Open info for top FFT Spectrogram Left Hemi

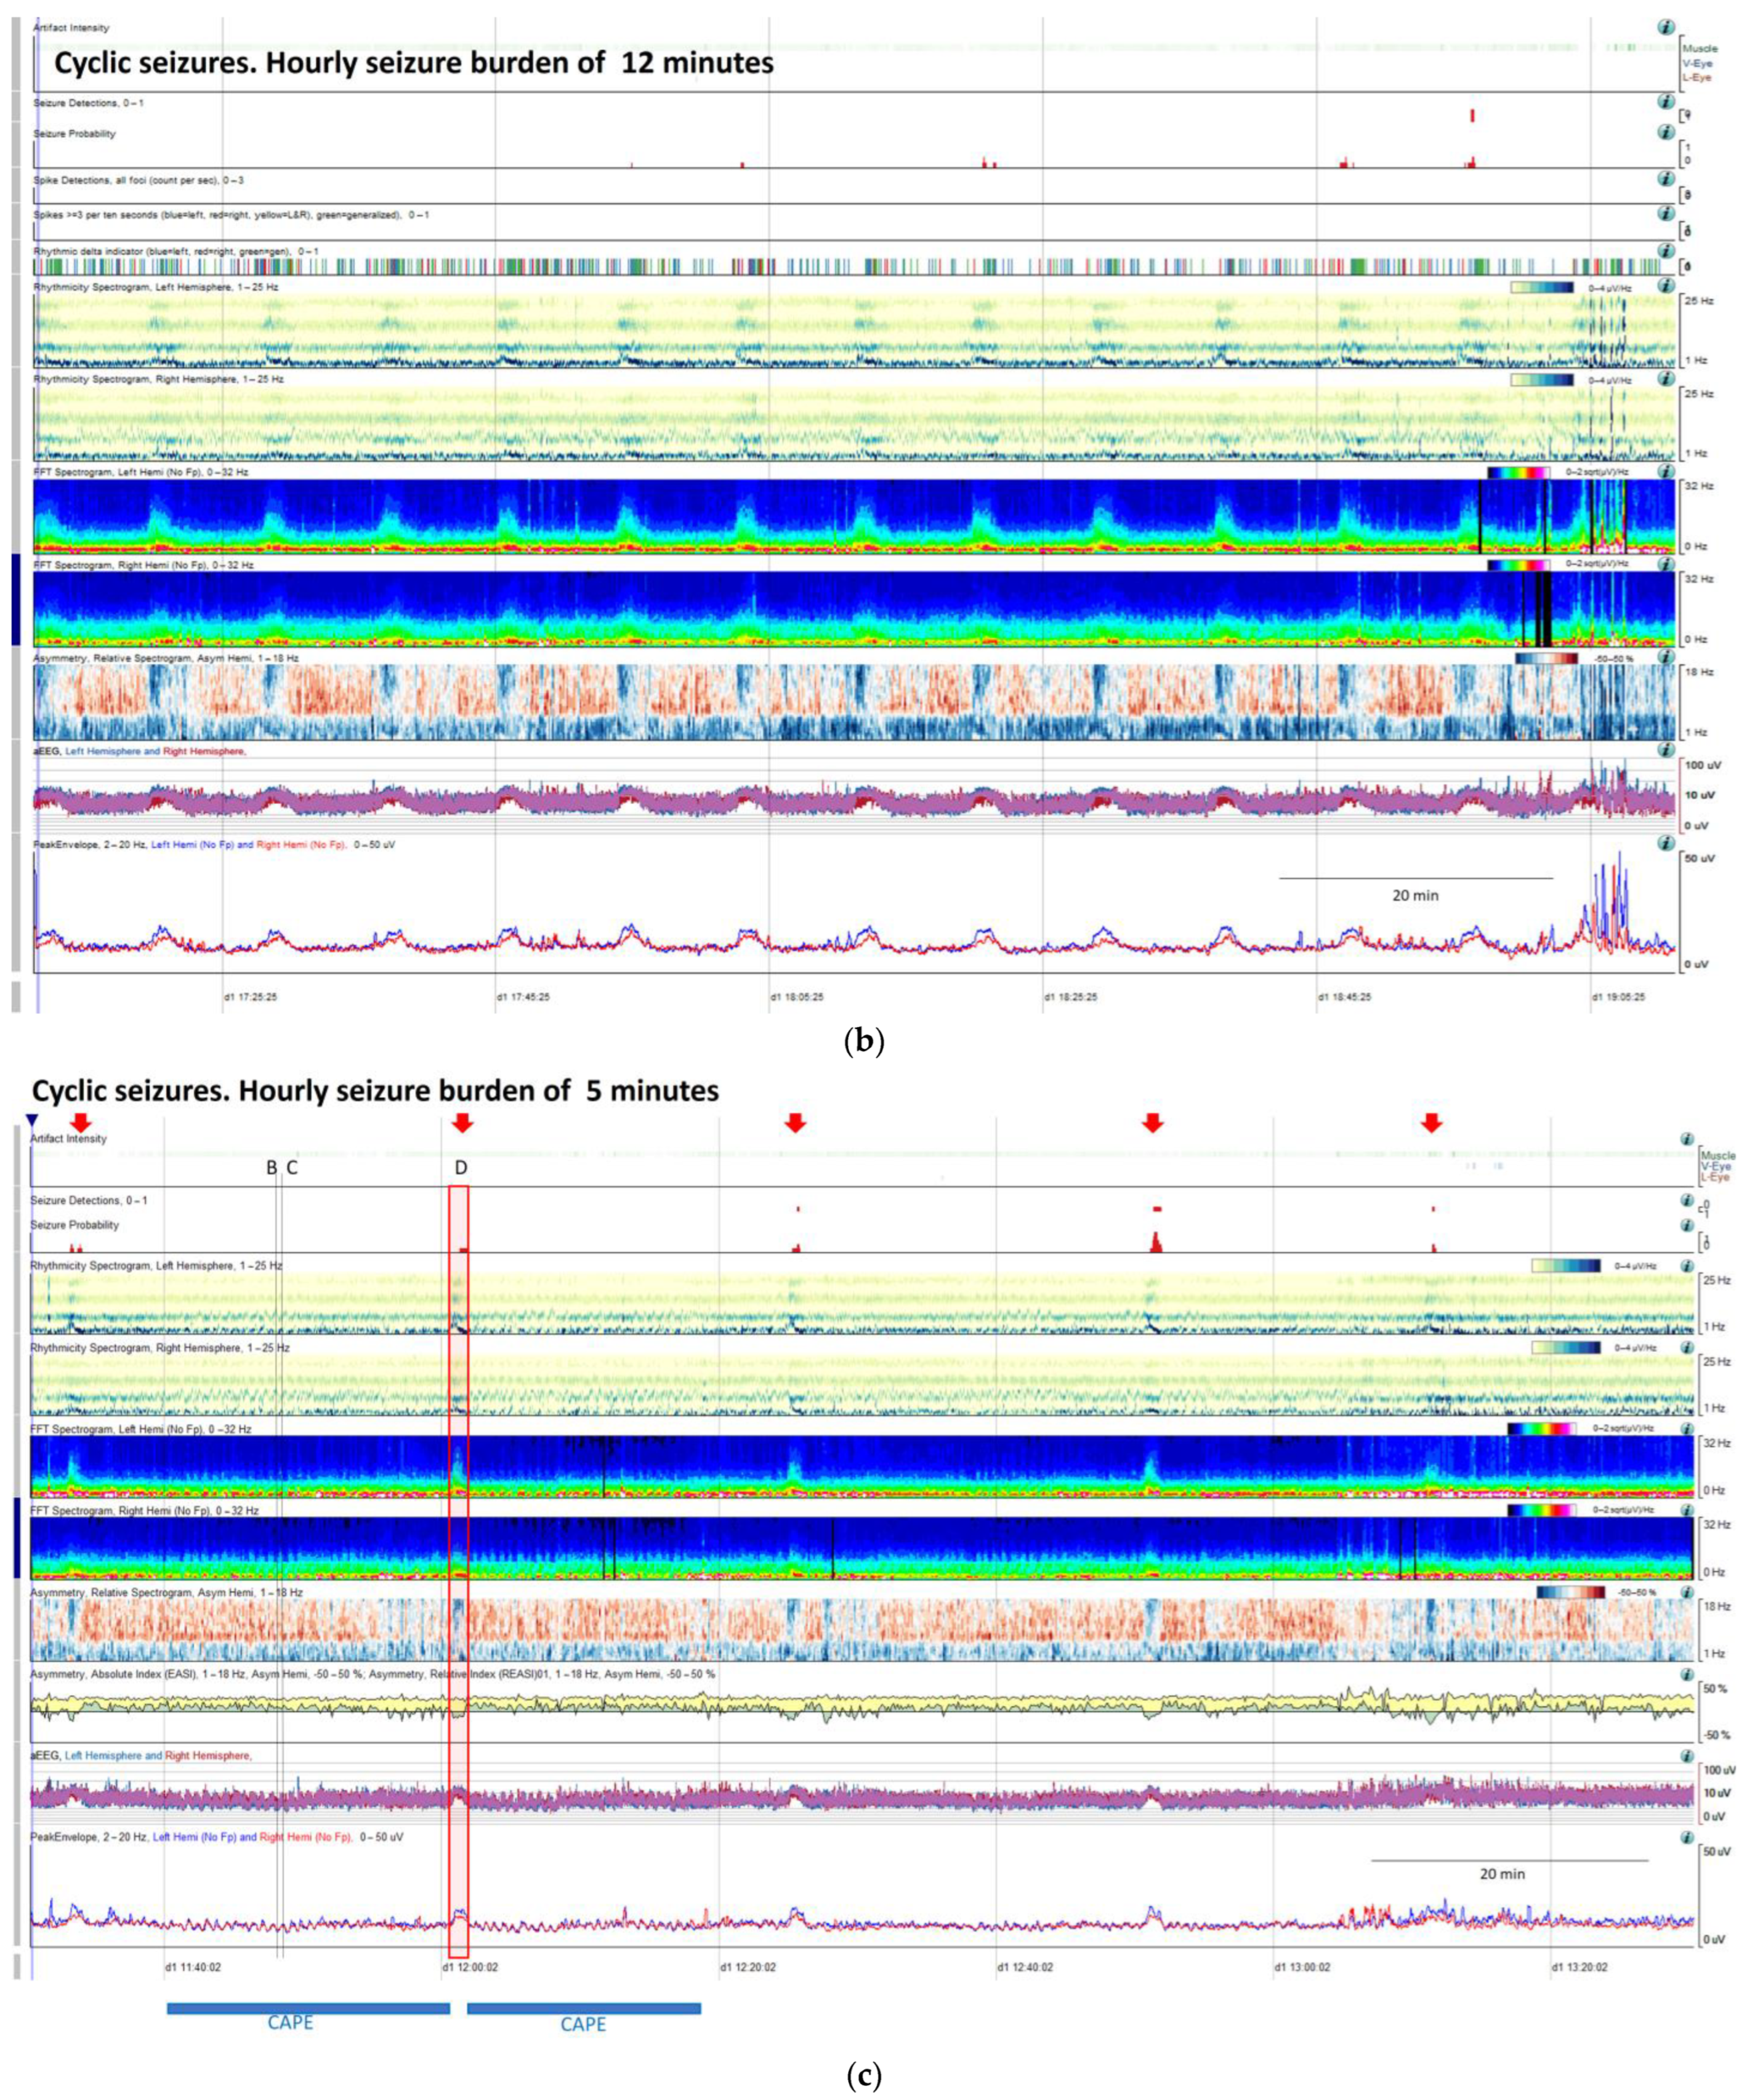point(1665,471)
